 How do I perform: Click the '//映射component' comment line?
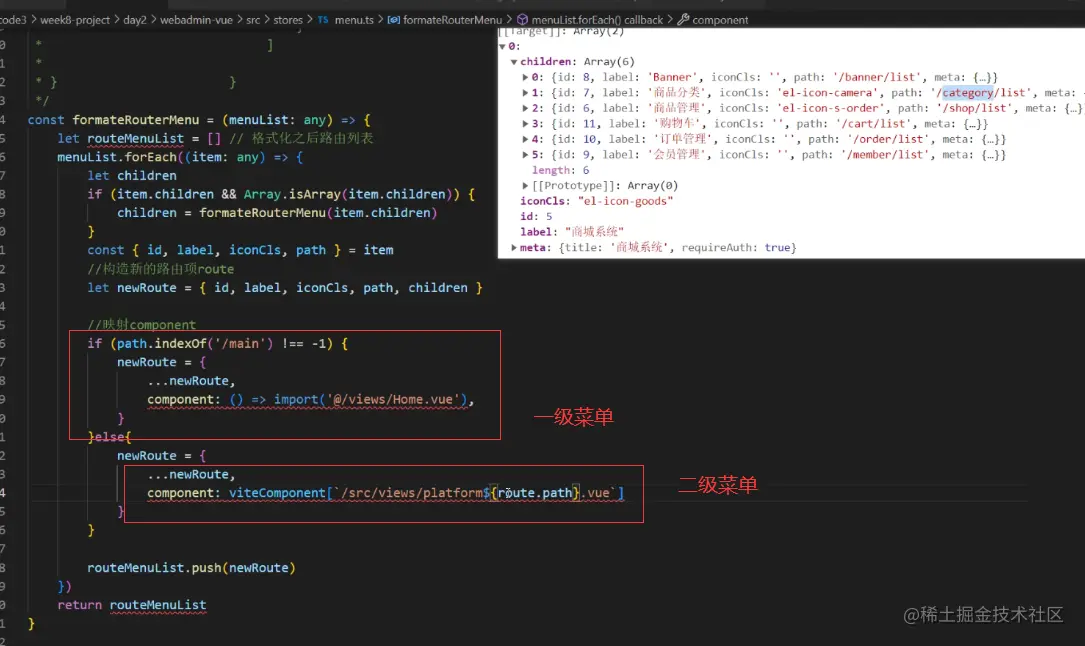[x=142, y=325]
